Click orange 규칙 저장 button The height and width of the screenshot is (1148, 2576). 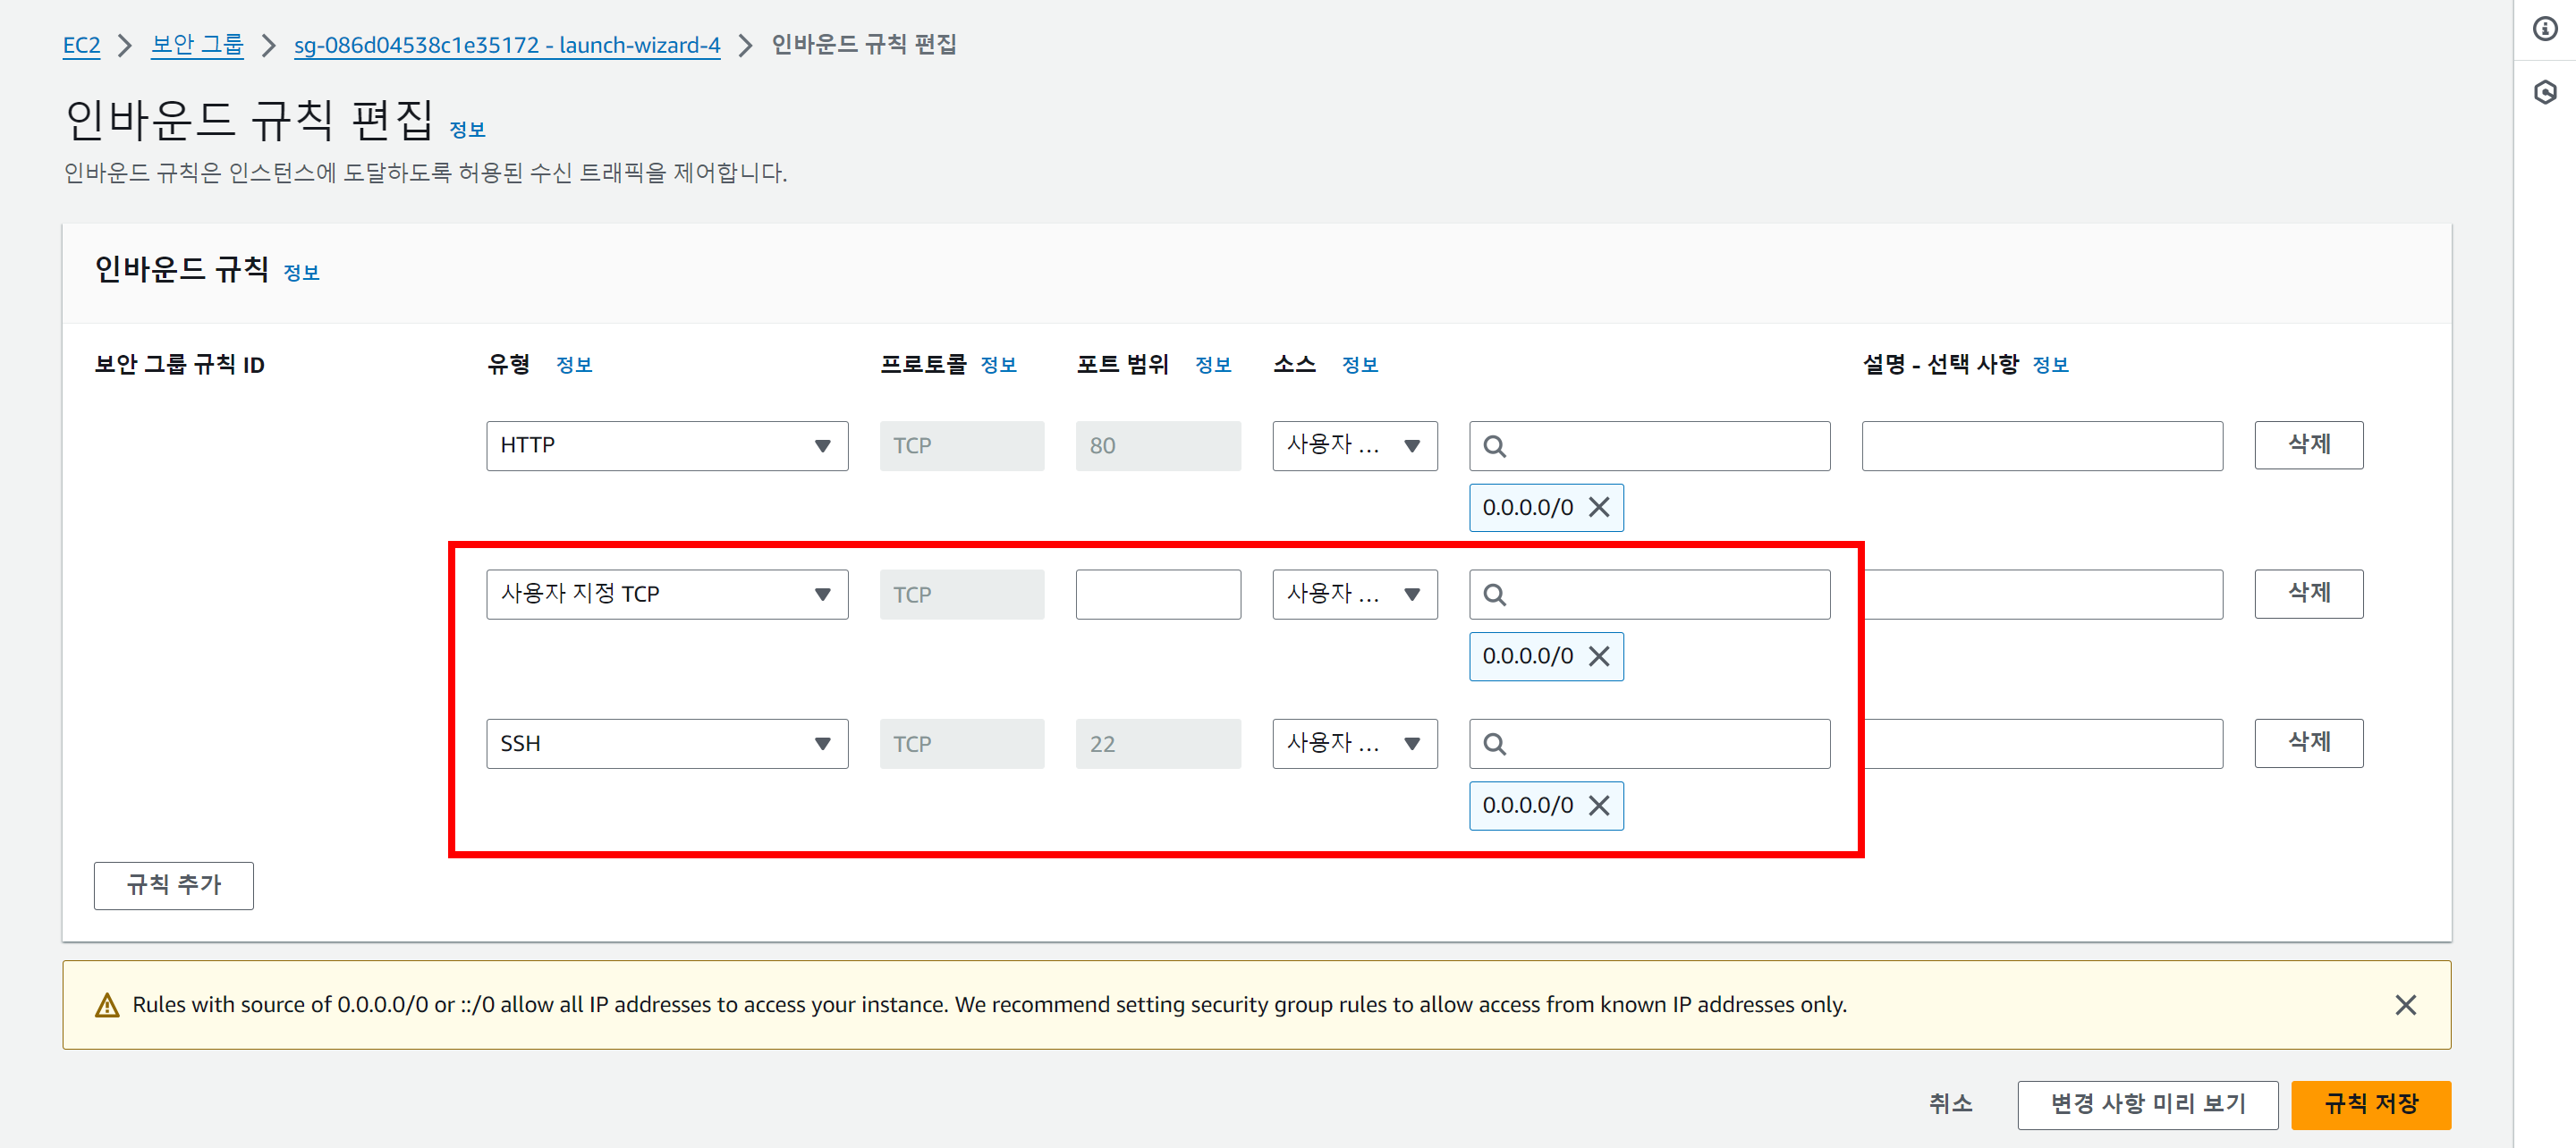(2370, 1104)
